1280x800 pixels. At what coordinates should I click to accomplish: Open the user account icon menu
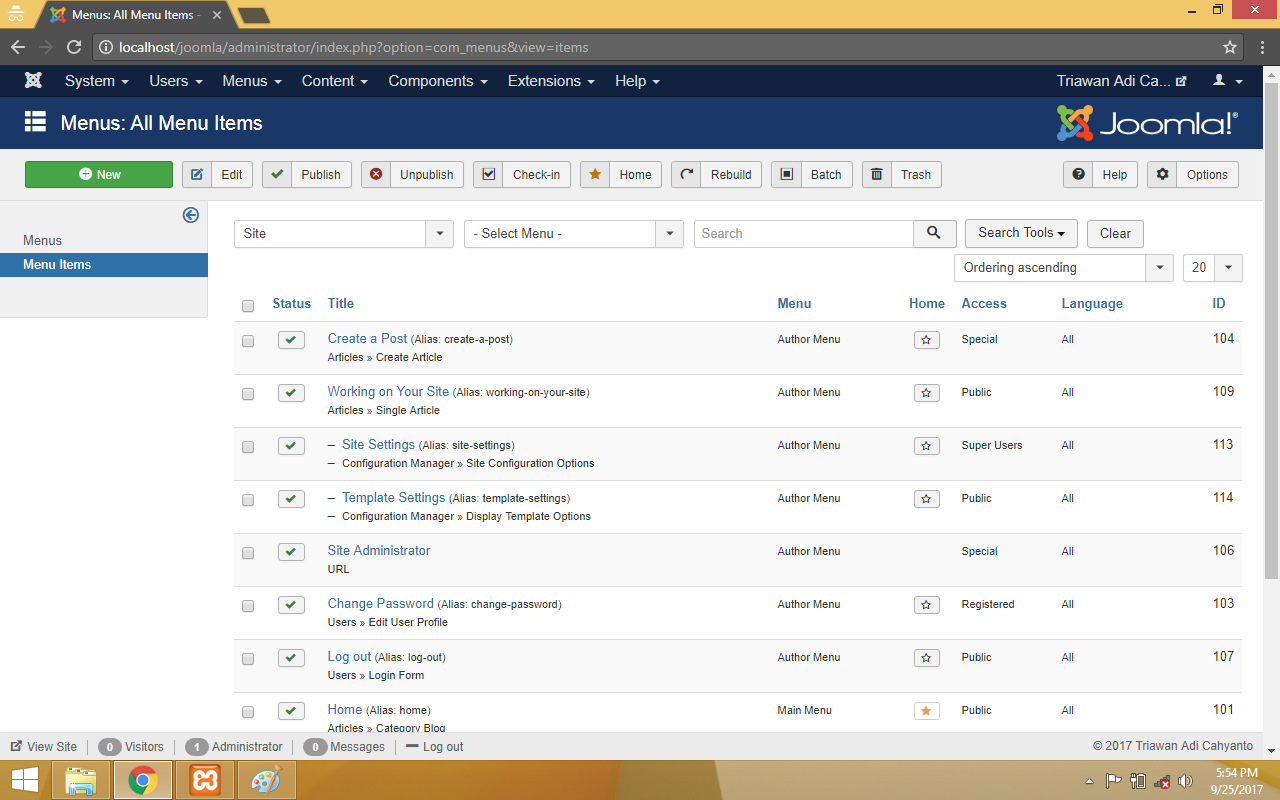1227,81
